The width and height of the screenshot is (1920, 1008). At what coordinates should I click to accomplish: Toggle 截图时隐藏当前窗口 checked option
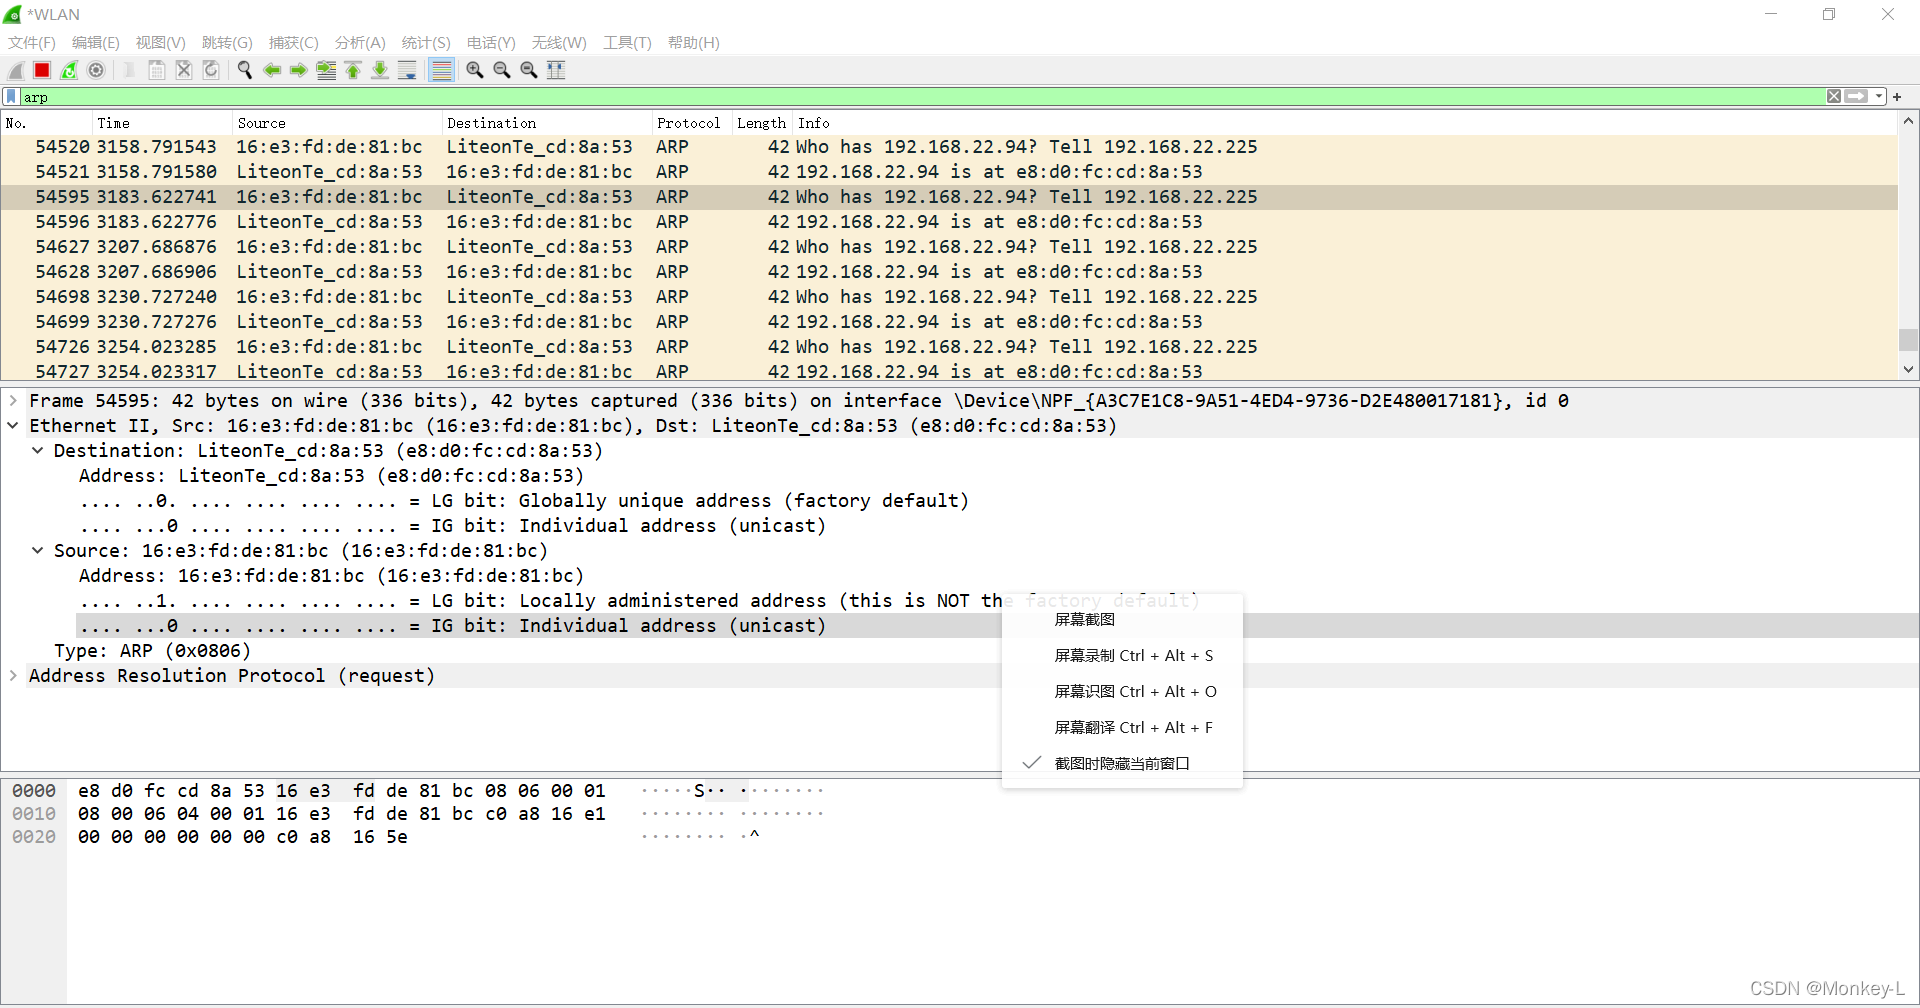coord(1122,764)
